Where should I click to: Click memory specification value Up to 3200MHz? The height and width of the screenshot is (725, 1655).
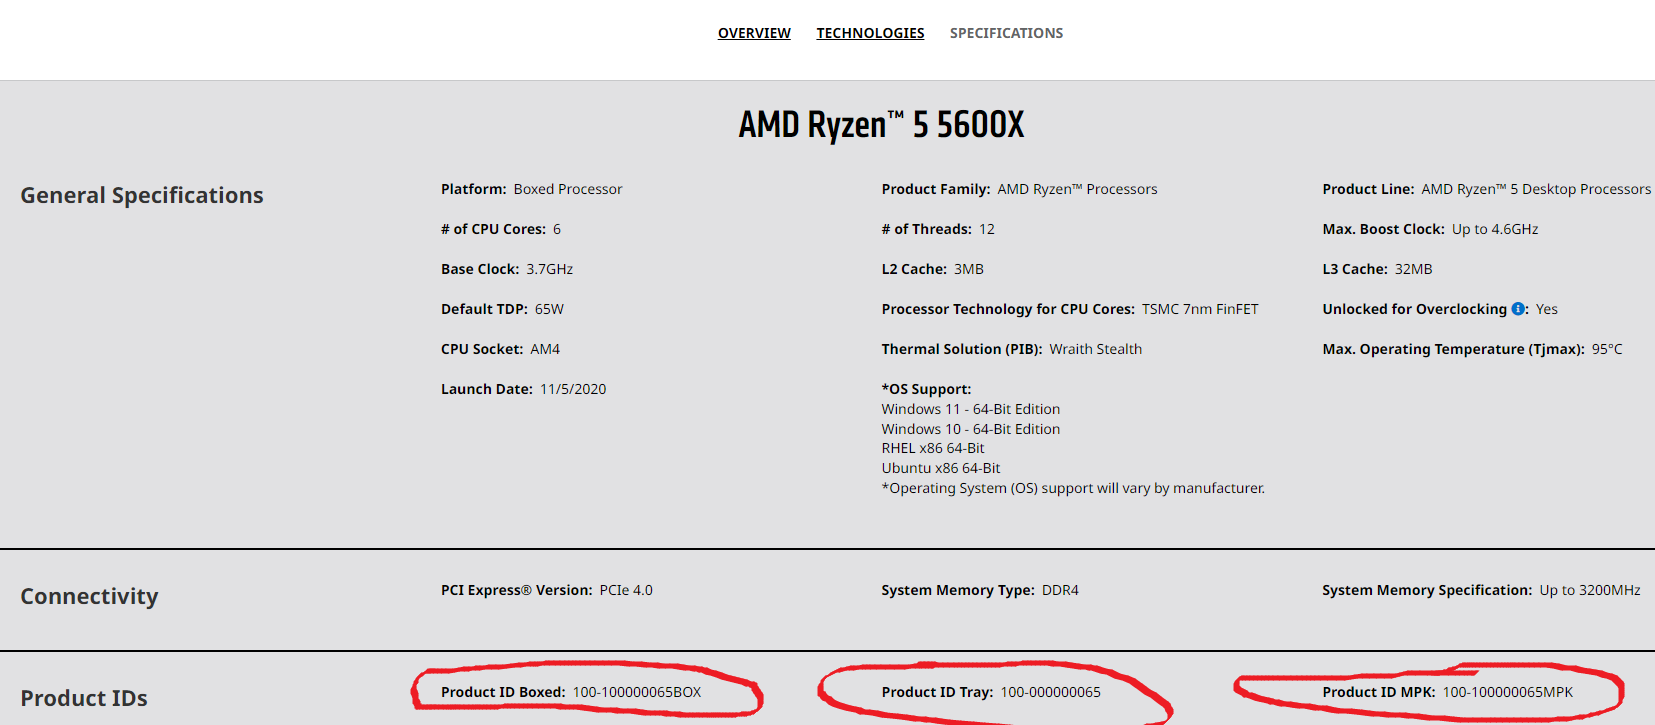coord(1590,590)
